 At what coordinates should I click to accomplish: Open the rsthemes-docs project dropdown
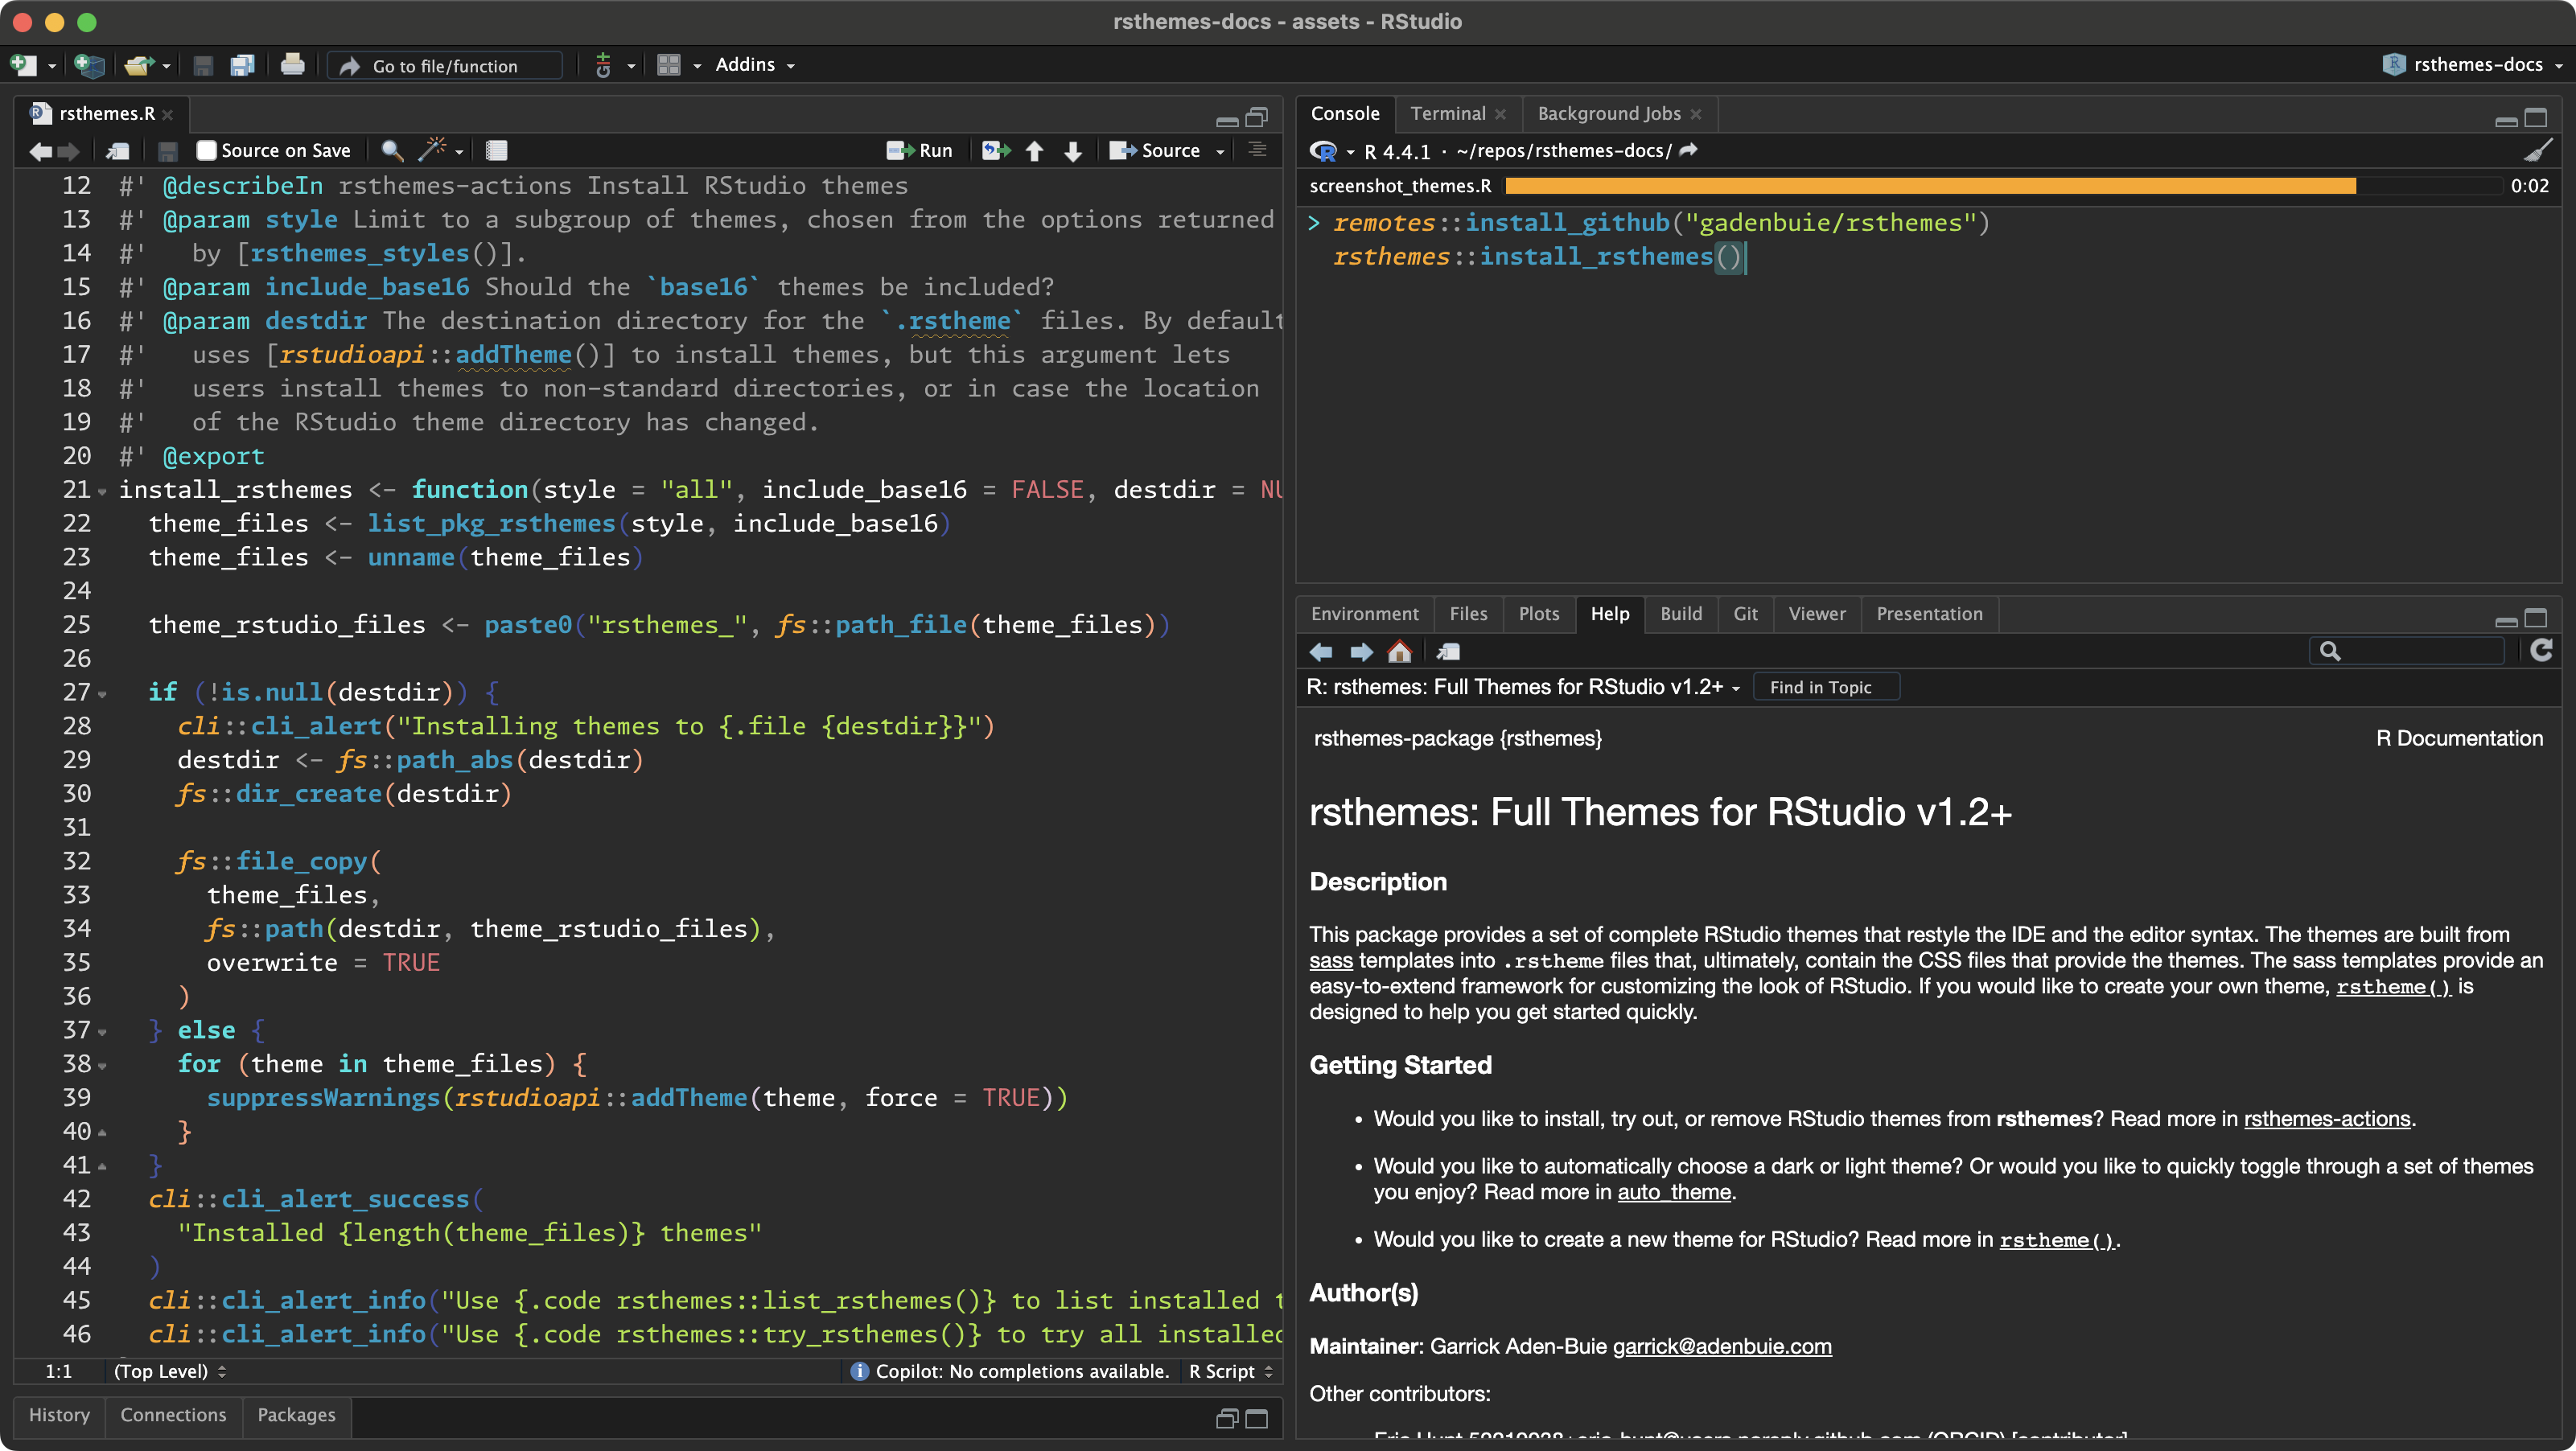click(2476, 65)
